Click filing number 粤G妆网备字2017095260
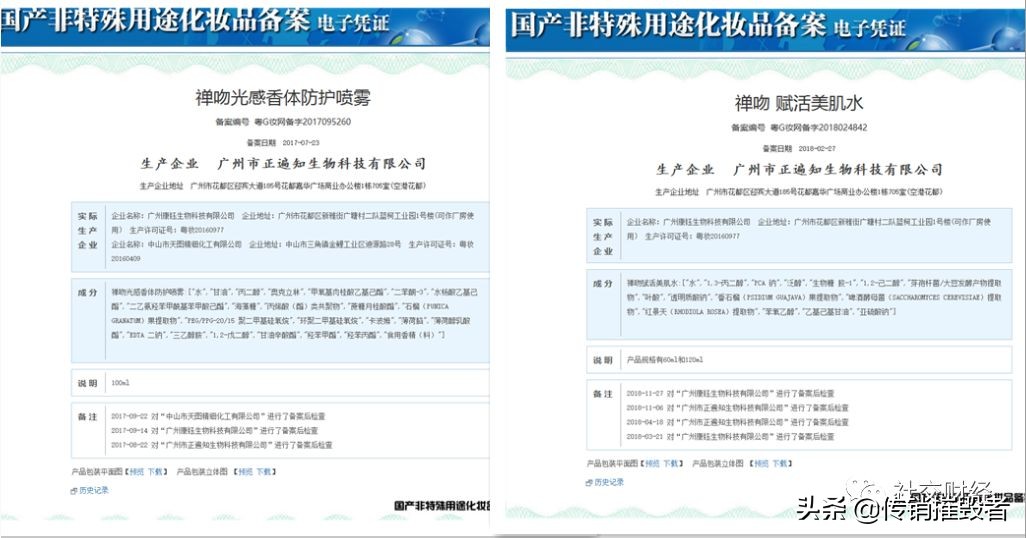This screenshot has width=1026, height=538. (303, 122)
